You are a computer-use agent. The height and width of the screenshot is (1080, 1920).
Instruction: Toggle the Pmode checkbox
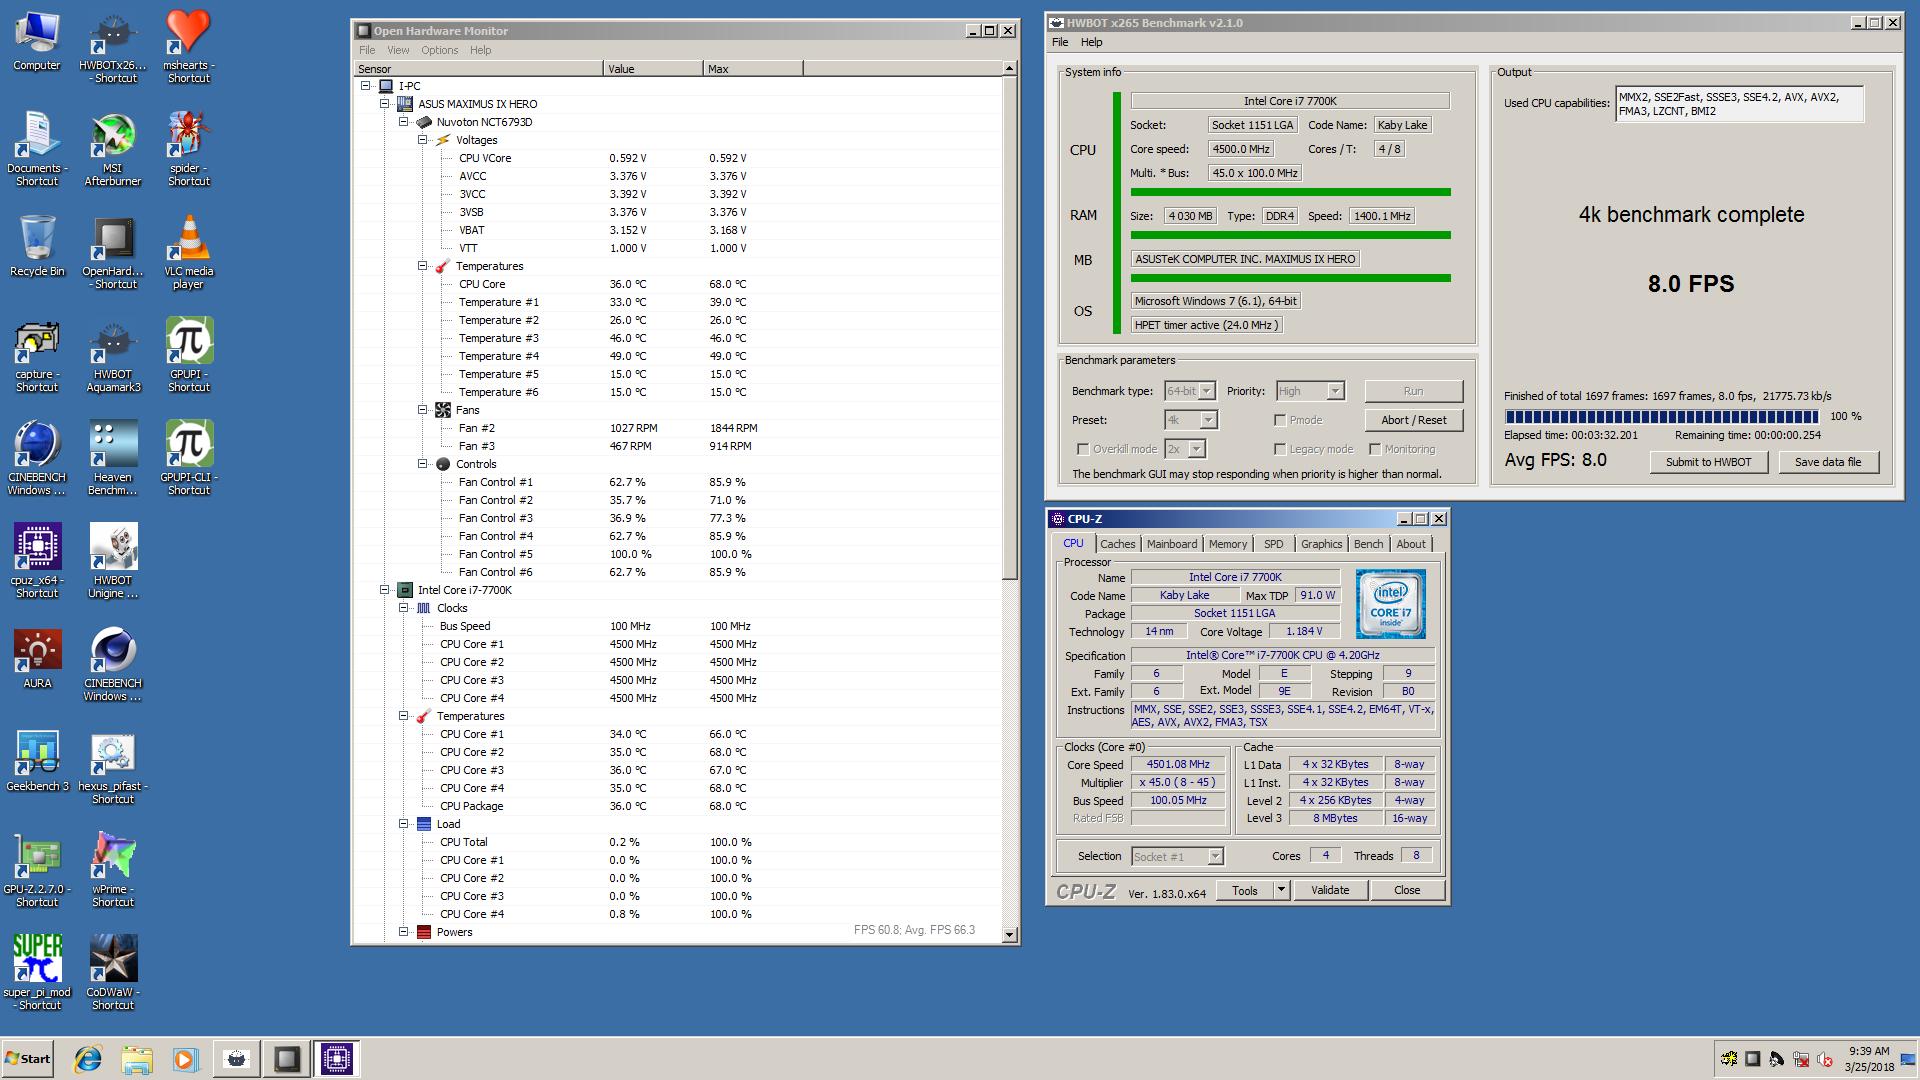pos(1280,420)
